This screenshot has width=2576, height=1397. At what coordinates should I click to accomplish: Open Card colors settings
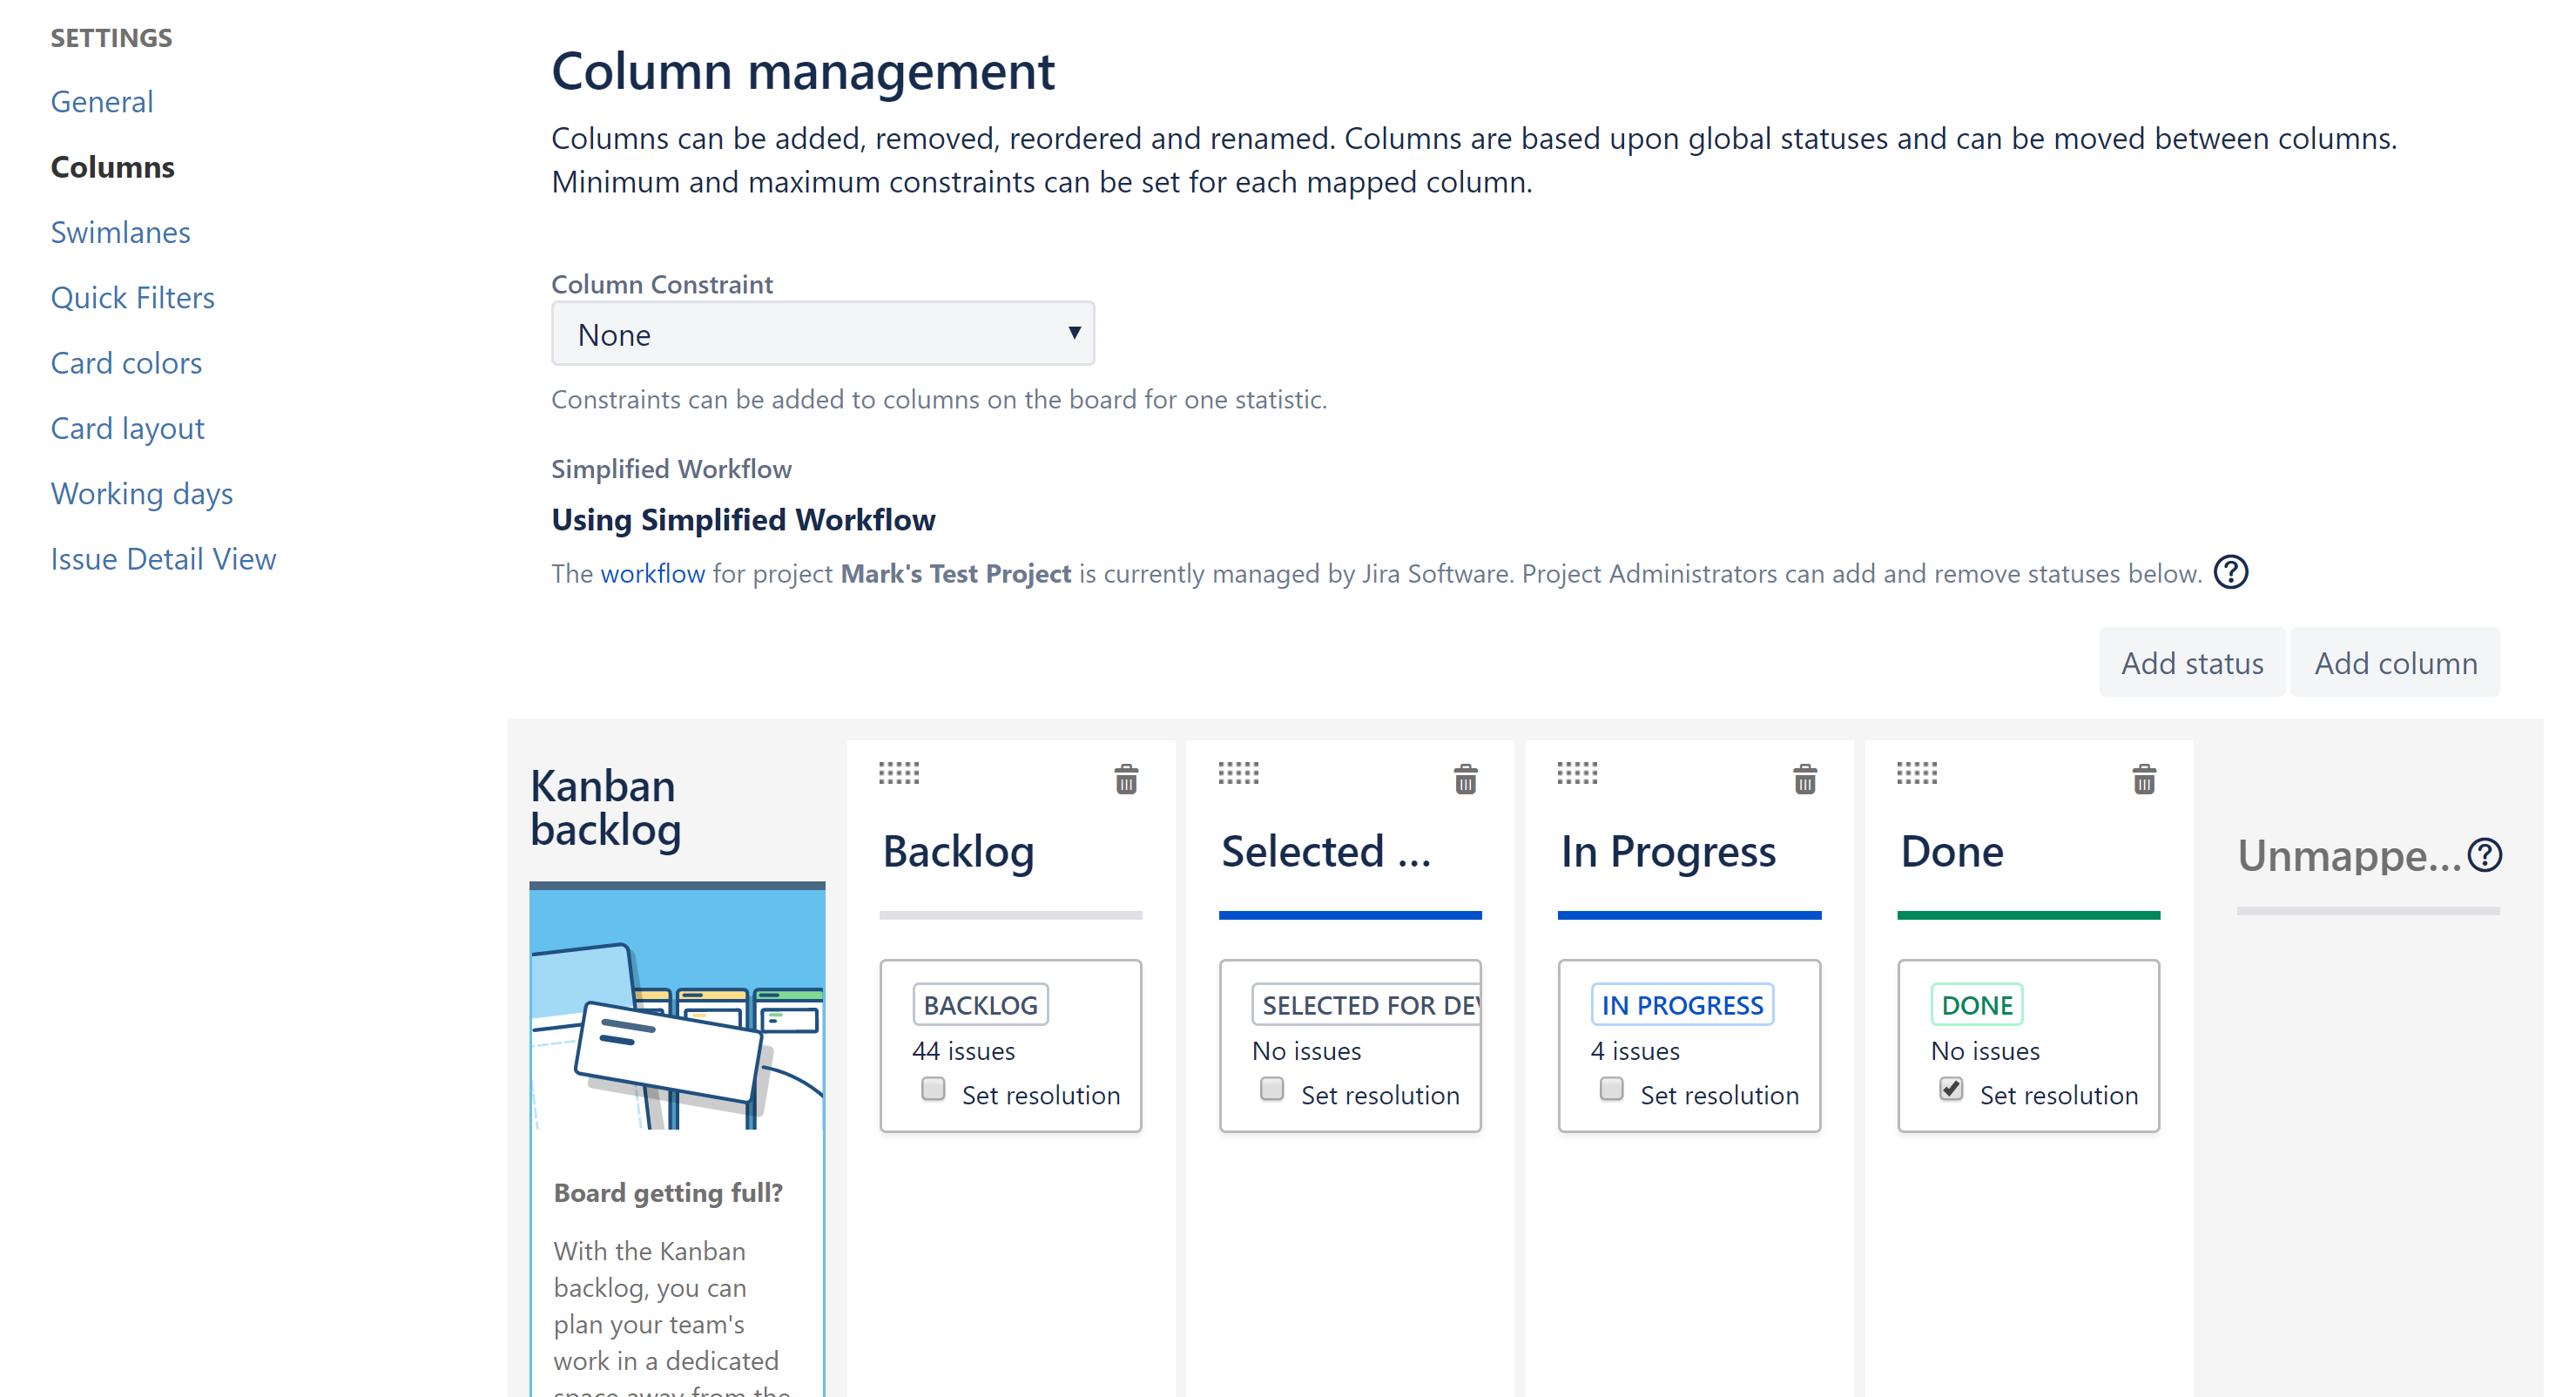point(127,363)
